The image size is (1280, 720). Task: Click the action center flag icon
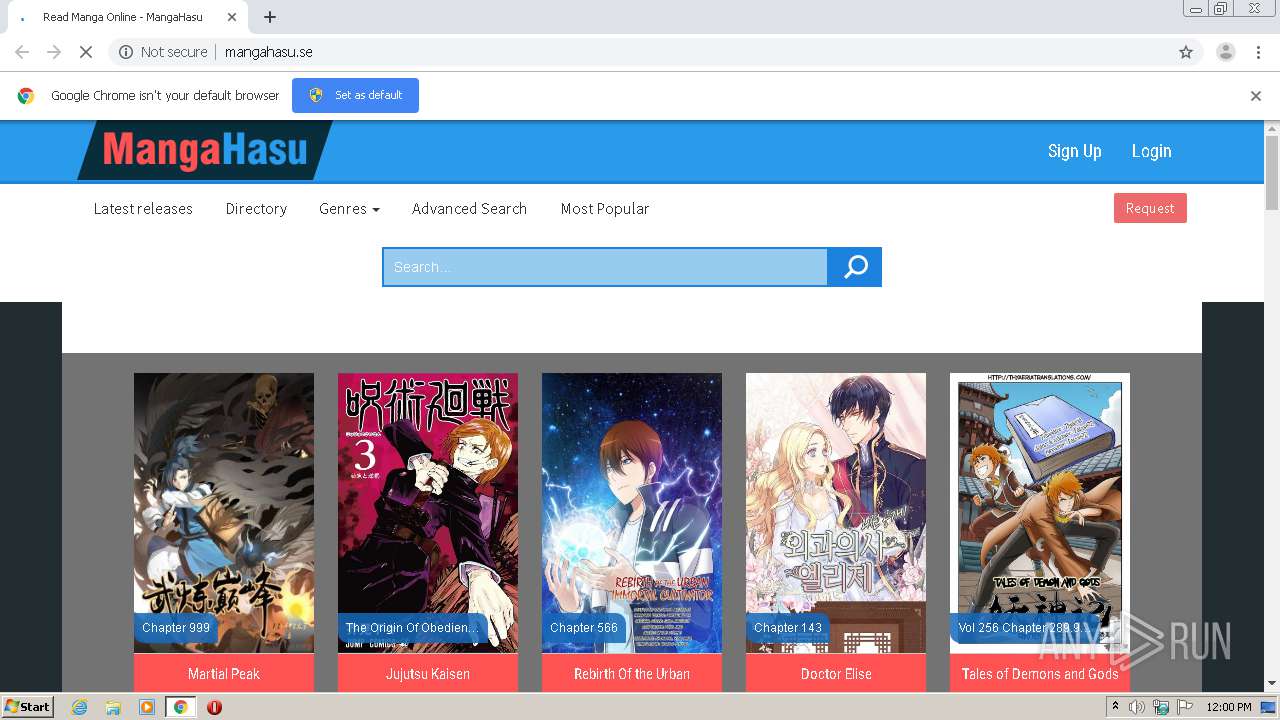pos(1184,707)
